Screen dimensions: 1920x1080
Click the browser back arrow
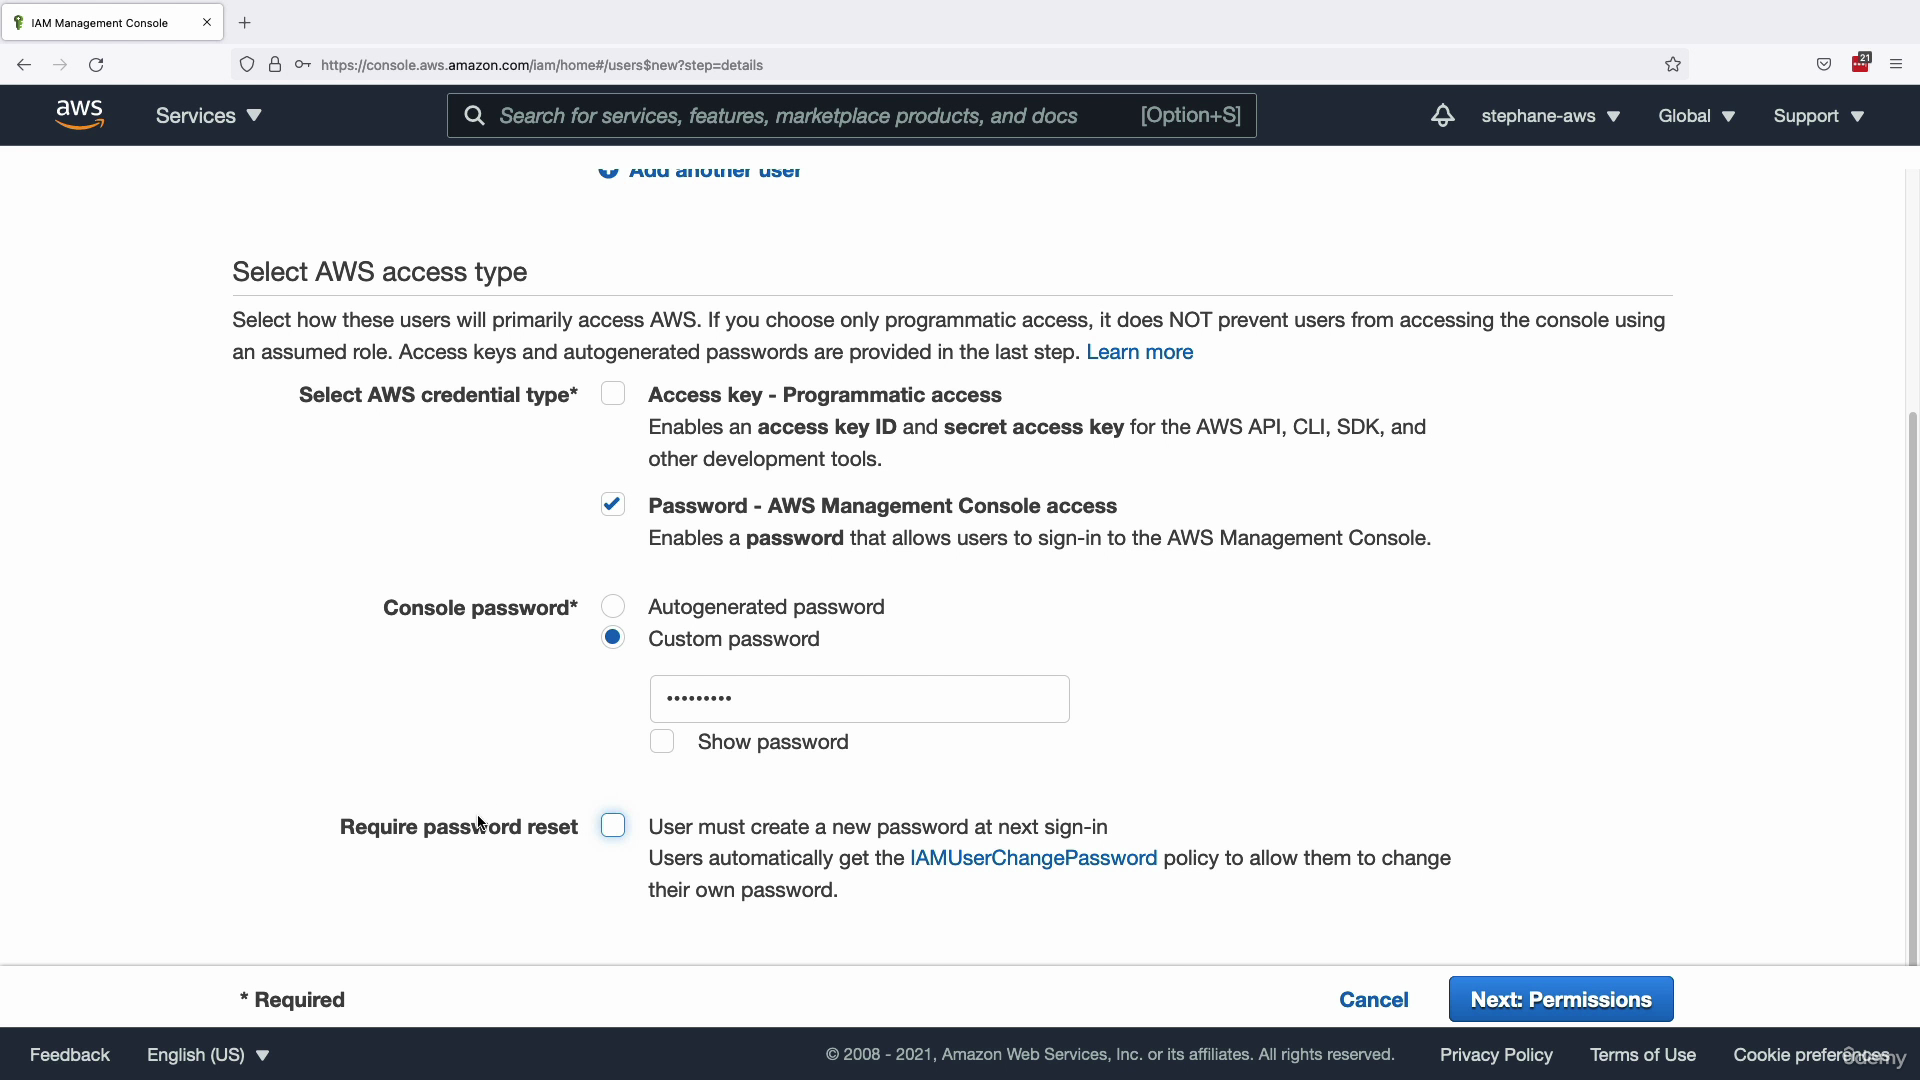(24, 65)
